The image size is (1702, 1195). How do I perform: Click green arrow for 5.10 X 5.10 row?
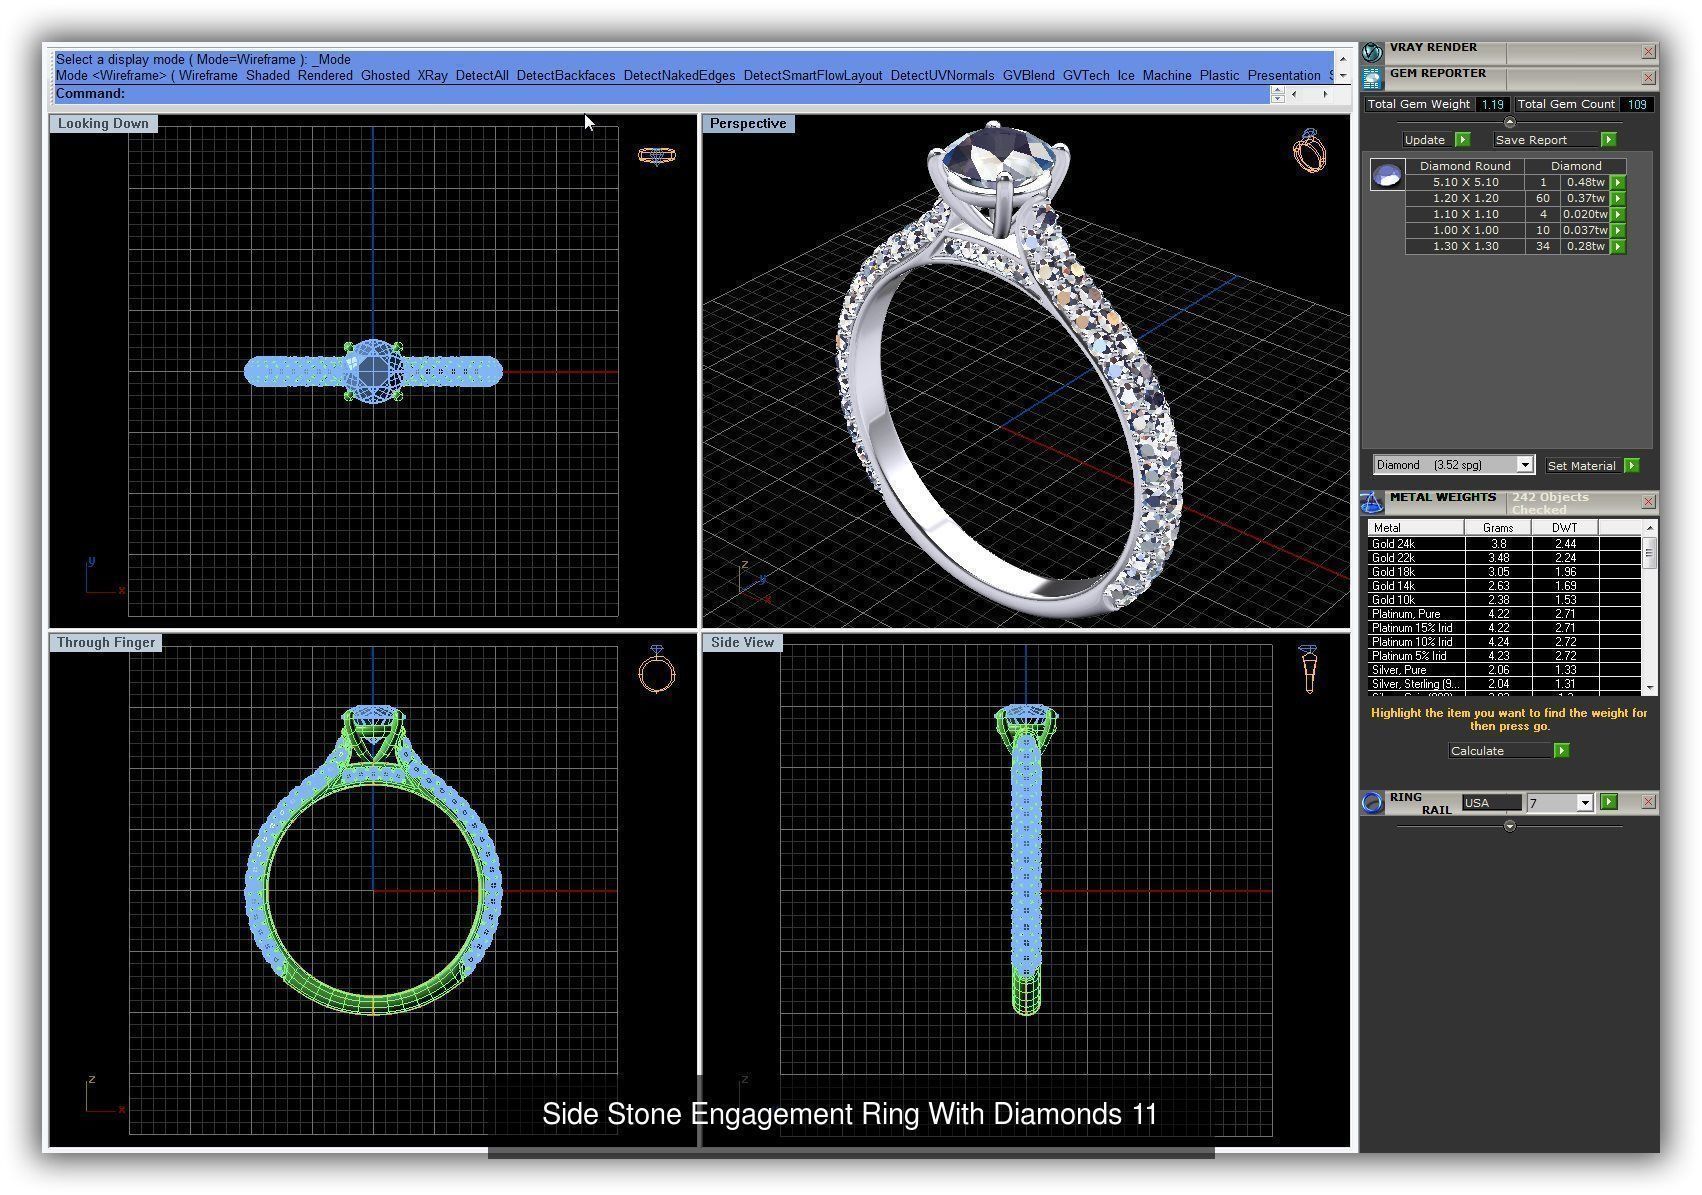(x=1617, y=183)
